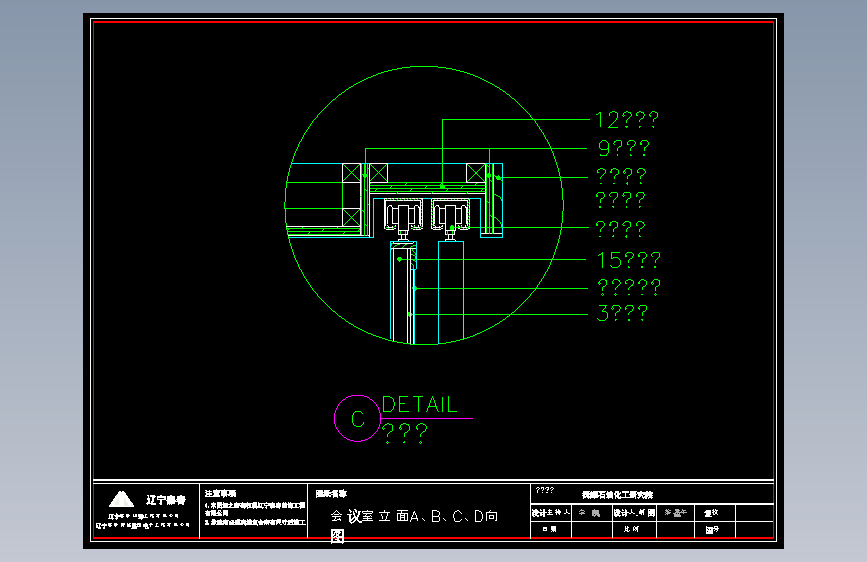The width and height of the screenshot is (867, 562).
Task: Click the '设计主持人' title block cell
Action: pos(551,513)
